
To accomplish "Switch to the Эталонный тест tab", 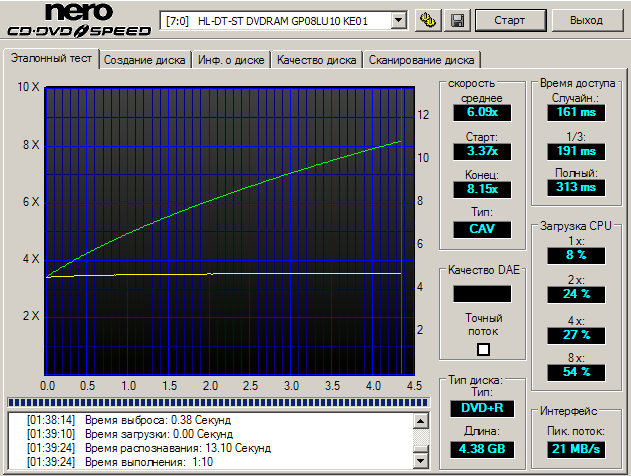I will pos(51,59).
